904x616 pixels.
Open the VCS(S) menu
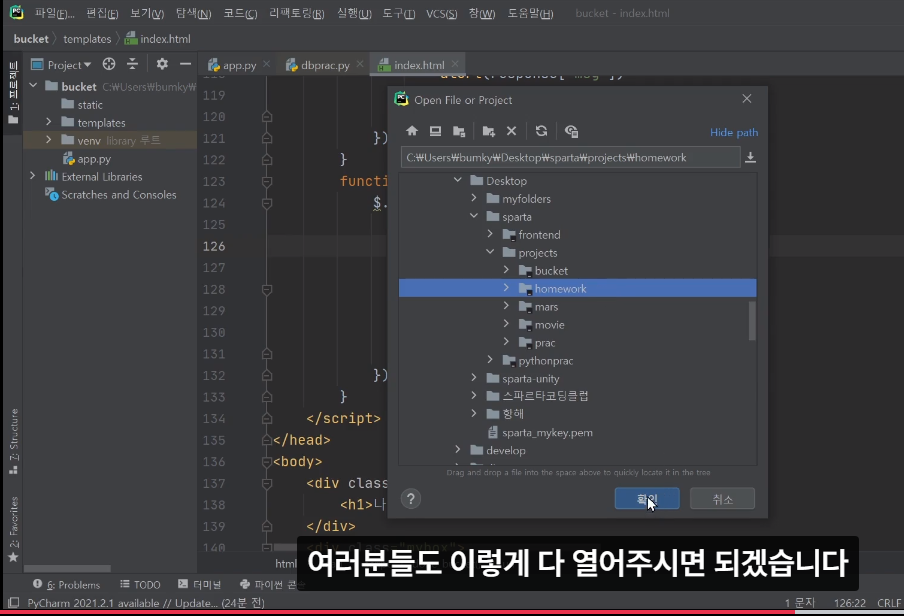point(441,13)
